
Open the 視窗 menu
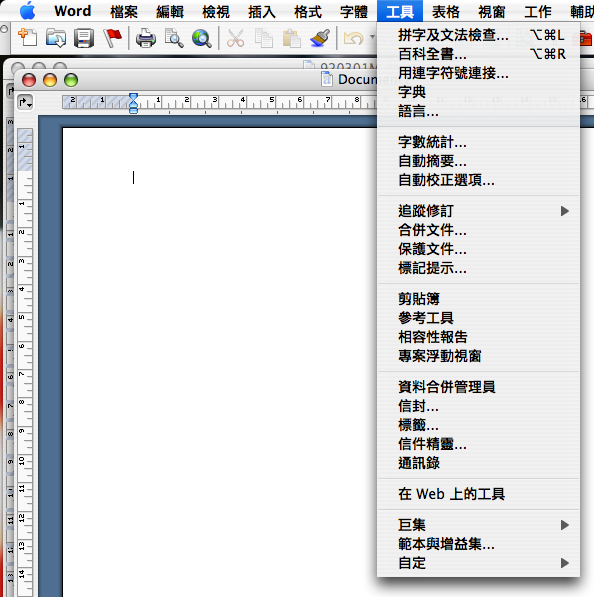coord(492,11)
